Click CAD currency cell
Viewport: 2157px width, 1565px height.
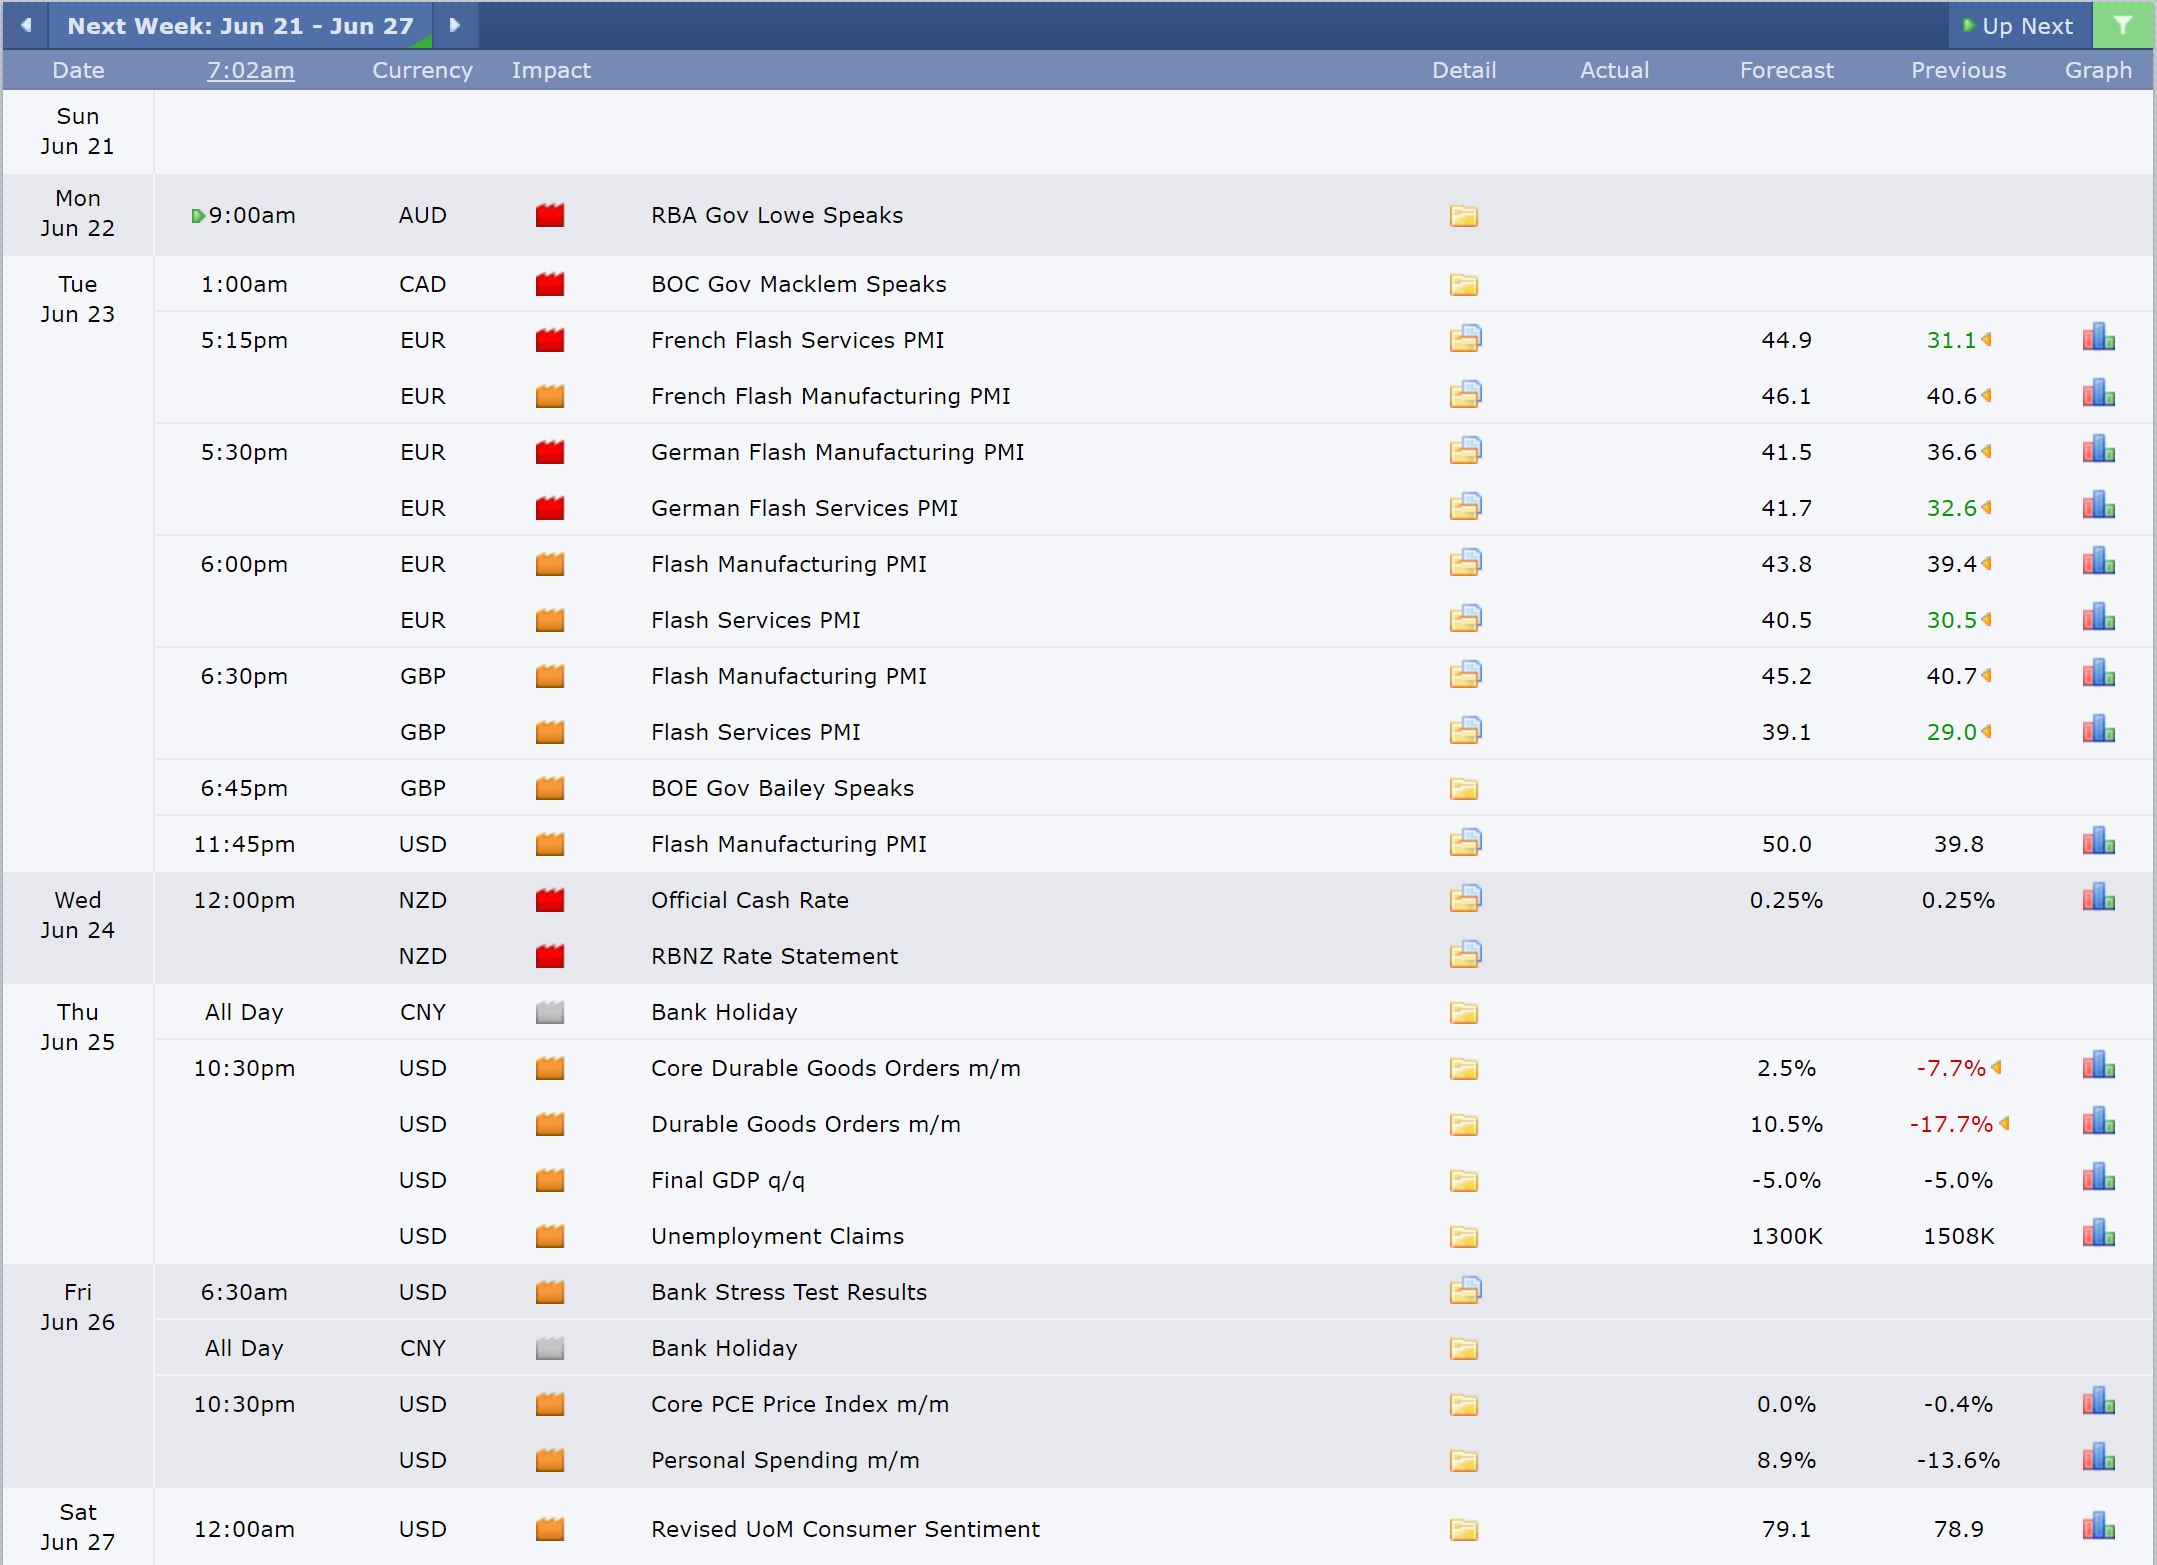point(422,284)
